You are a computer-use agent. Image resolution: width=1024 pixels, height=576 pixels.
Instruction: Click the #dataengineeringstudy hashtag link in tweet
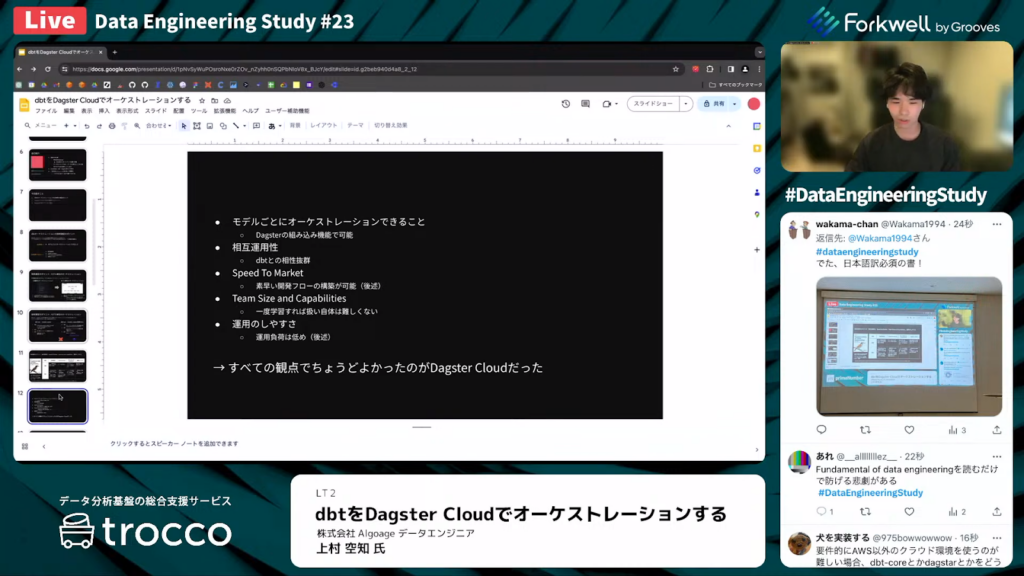(867, 252)
